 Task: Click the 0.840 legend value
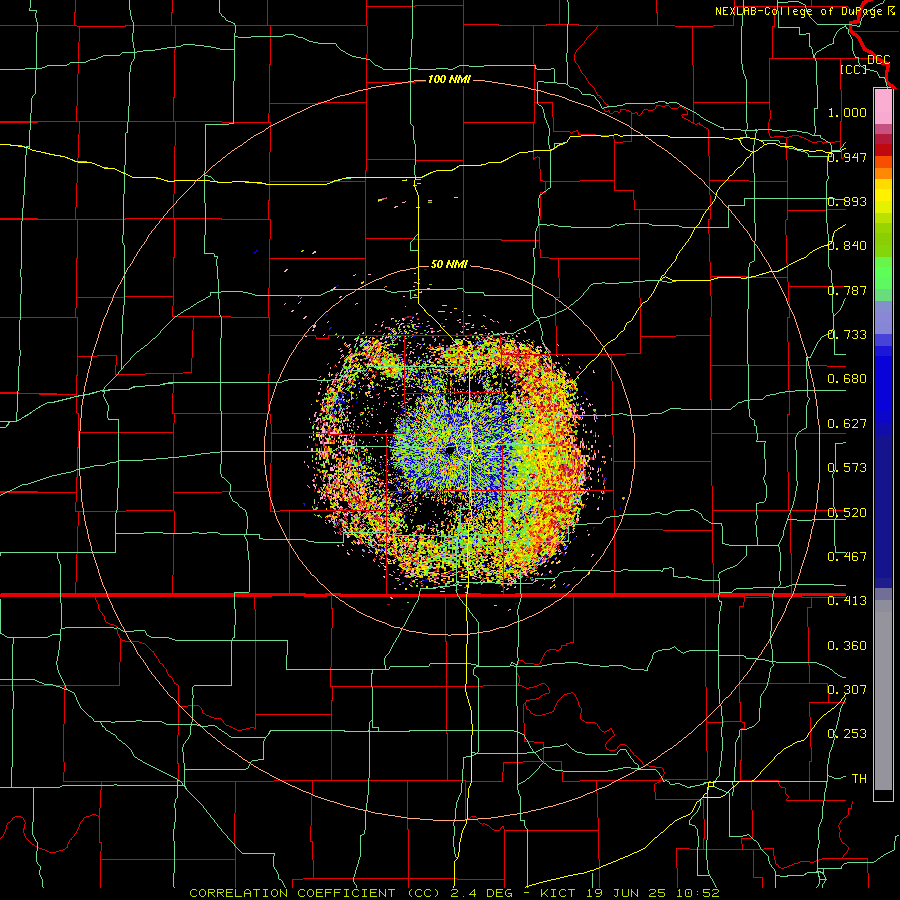tap(847, 246)
